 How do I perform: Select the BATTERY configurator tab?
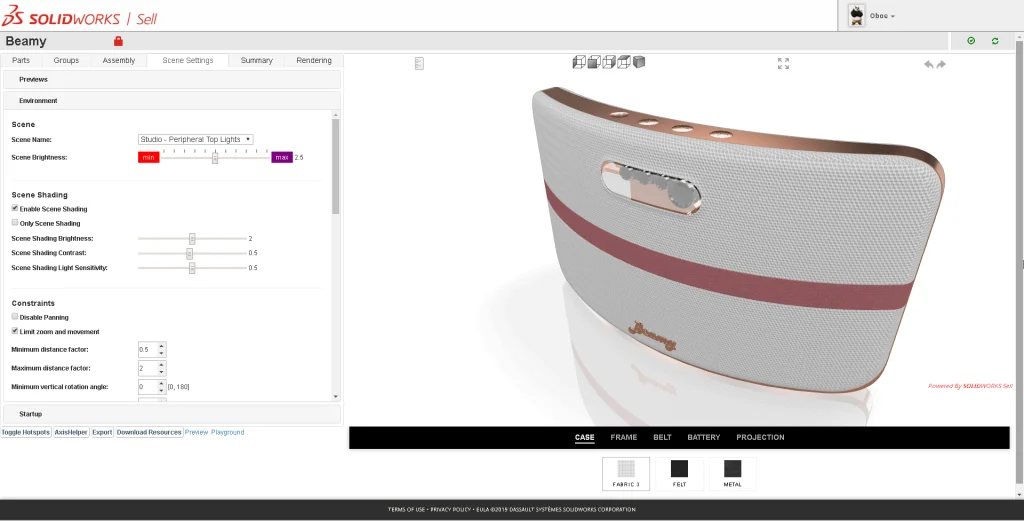tap(703, 437)
